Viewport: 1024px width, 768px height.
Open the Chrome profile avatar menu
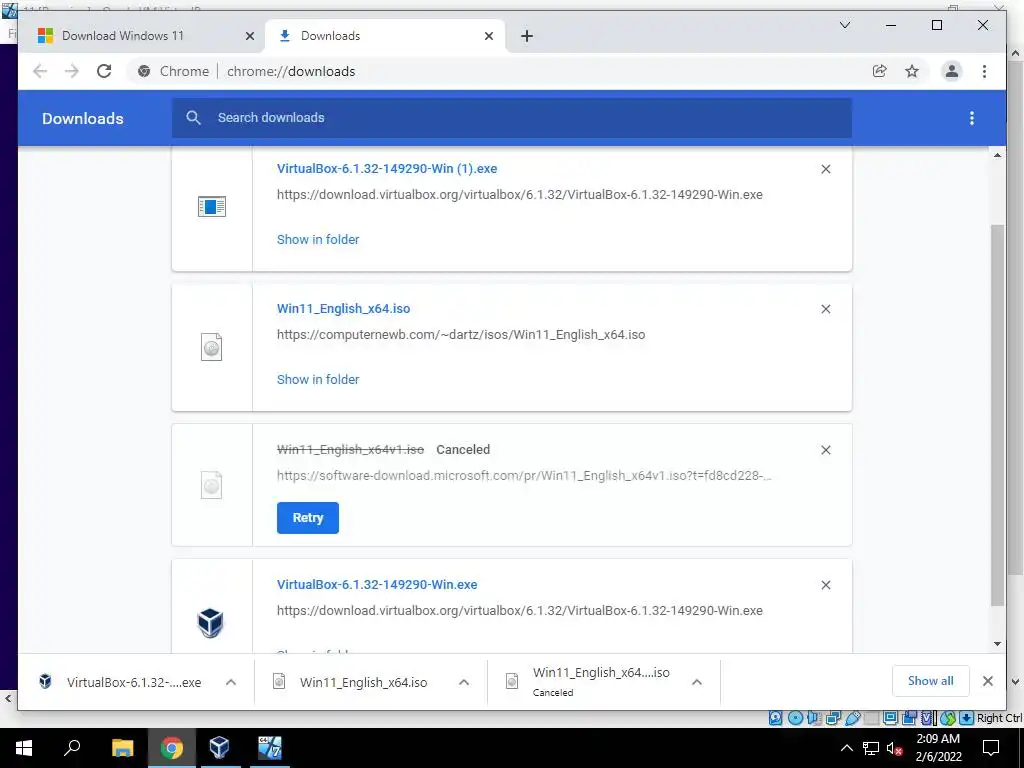tap(952, 71)
